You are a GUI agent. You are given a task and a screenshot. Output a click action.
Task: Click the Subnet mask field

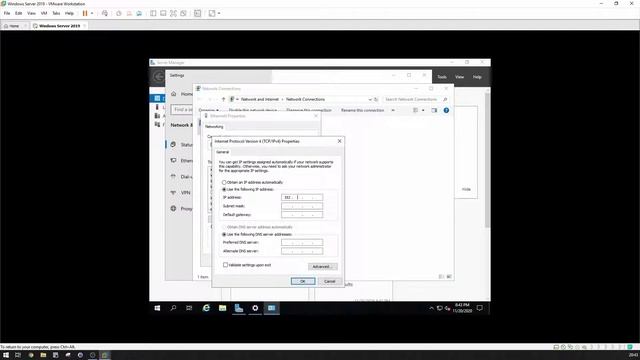coord(302,206)
